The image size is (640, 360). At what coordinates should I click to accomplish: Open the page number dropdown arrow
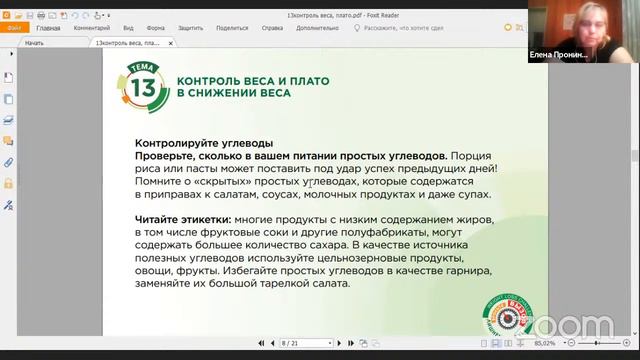point(330,343)
